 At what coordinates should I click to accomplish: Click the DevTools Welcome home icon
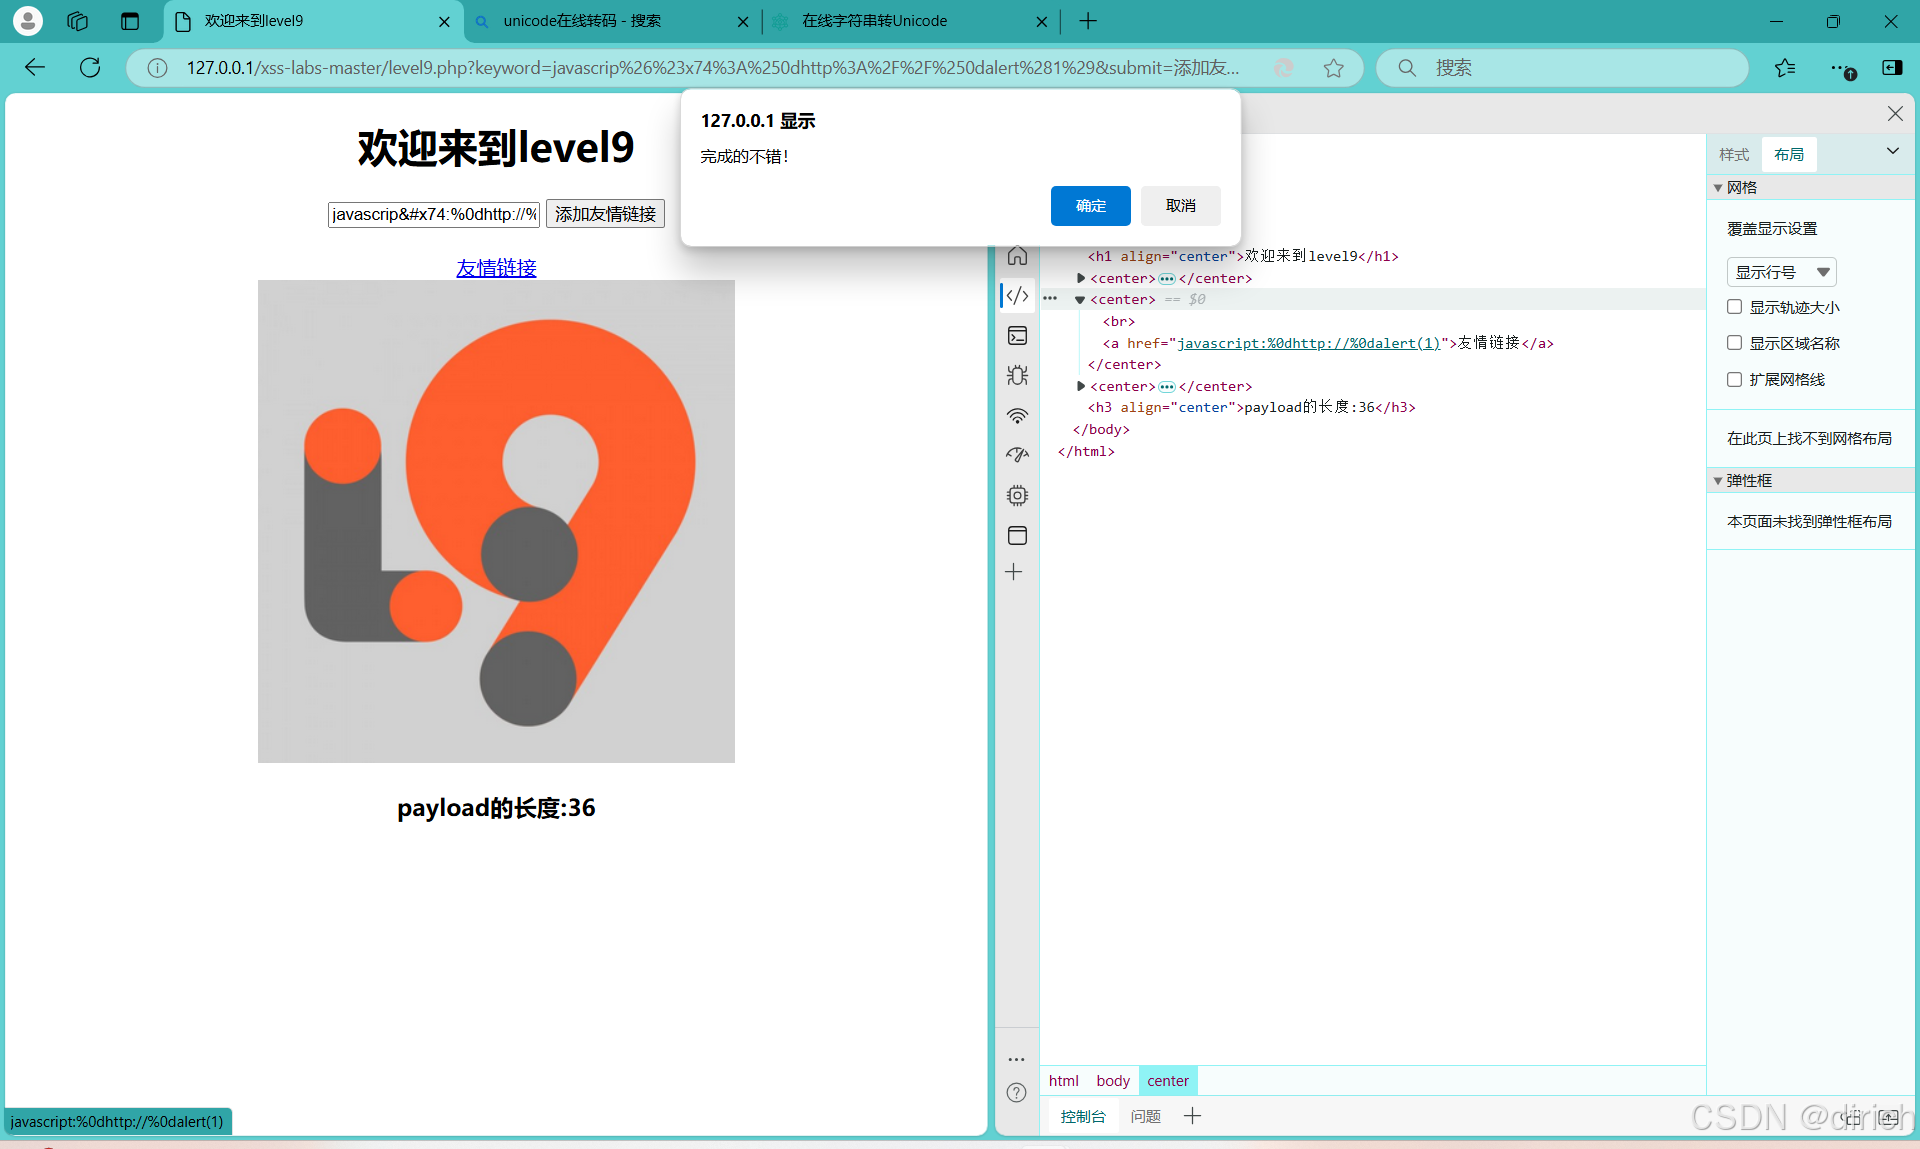(x=1017, y=256)
